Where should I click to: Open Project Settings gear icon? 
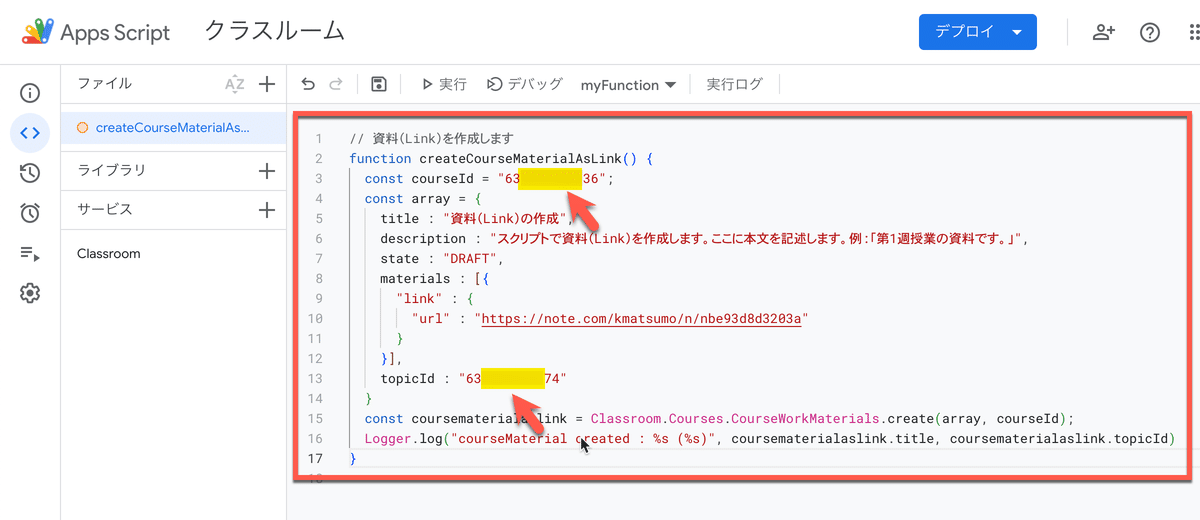pyautogui.click(x=30, y=293)
